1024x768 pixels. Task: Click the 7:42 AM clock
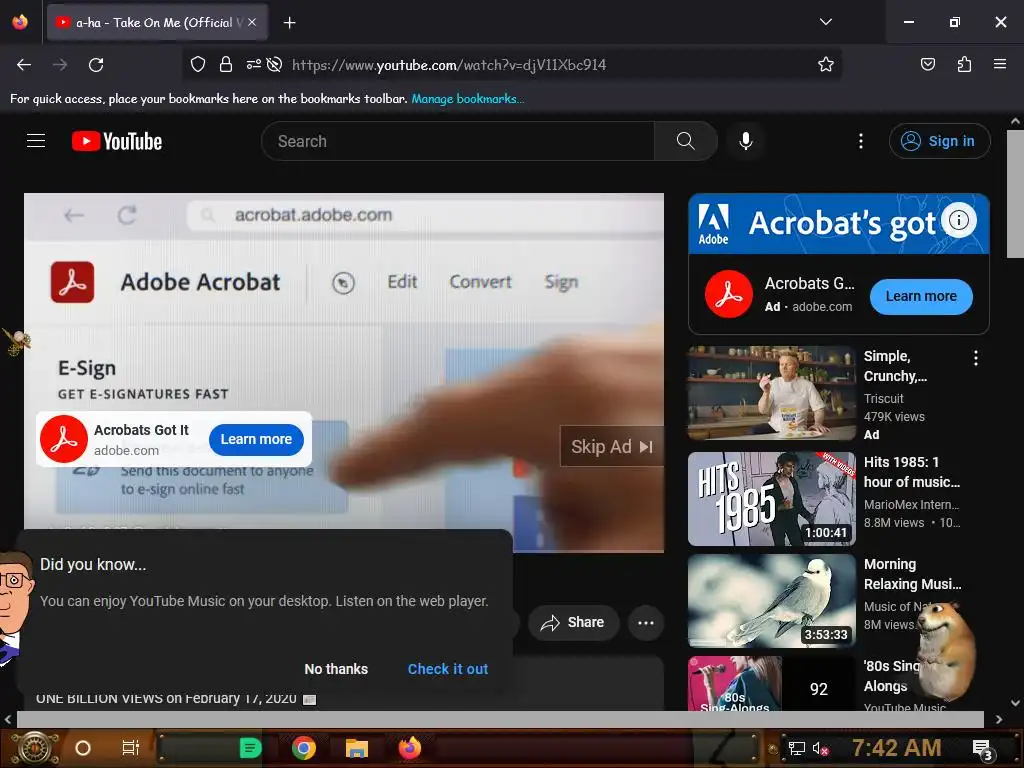click(x=896, y=748)
